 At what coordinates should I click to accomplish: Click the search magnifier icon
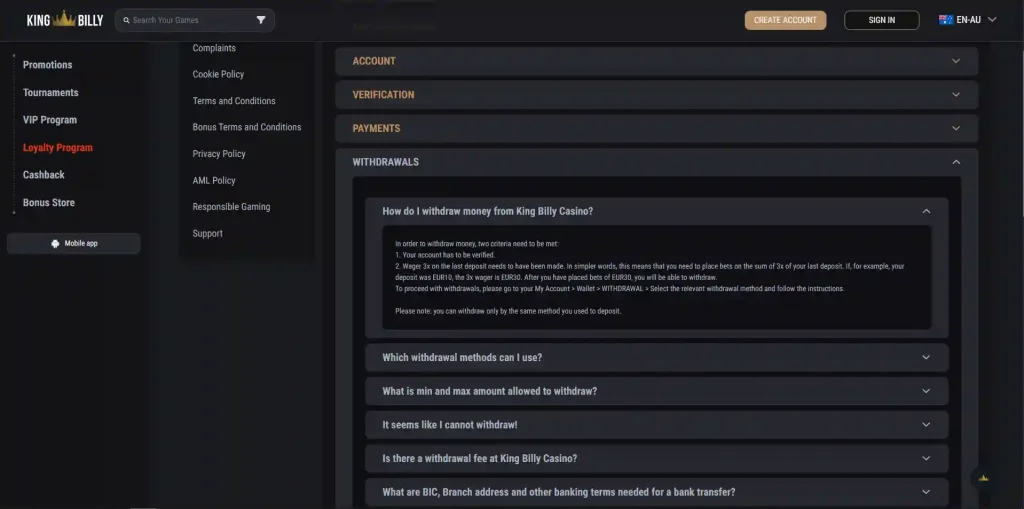(x=127, y=20)
